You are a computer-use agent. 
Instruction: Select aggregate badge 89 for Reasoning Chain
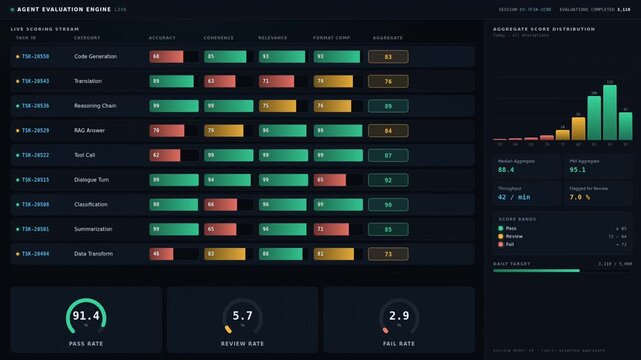coord(388,106)
